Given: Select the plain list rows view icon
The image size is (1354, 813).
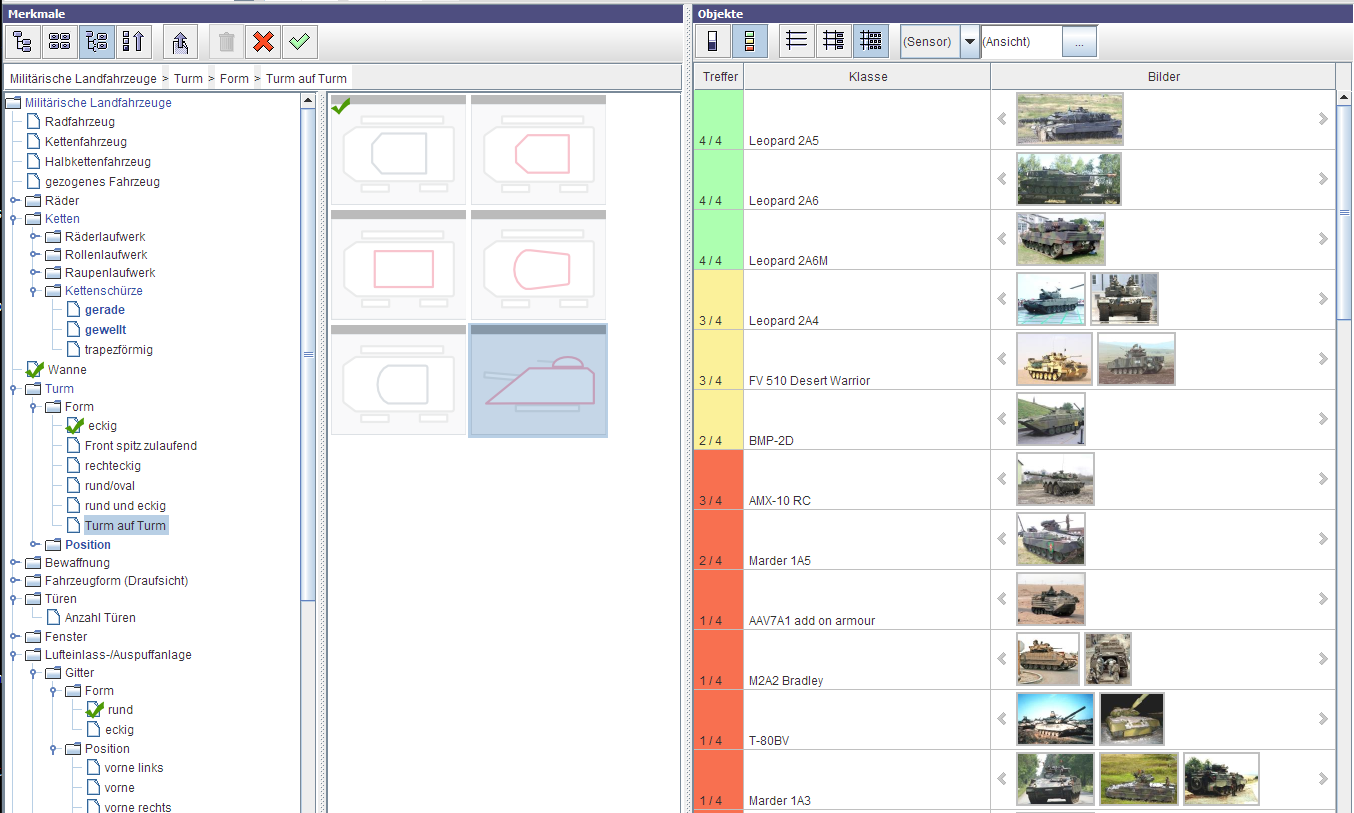Looking at the screenshot, I should [796, 42].
